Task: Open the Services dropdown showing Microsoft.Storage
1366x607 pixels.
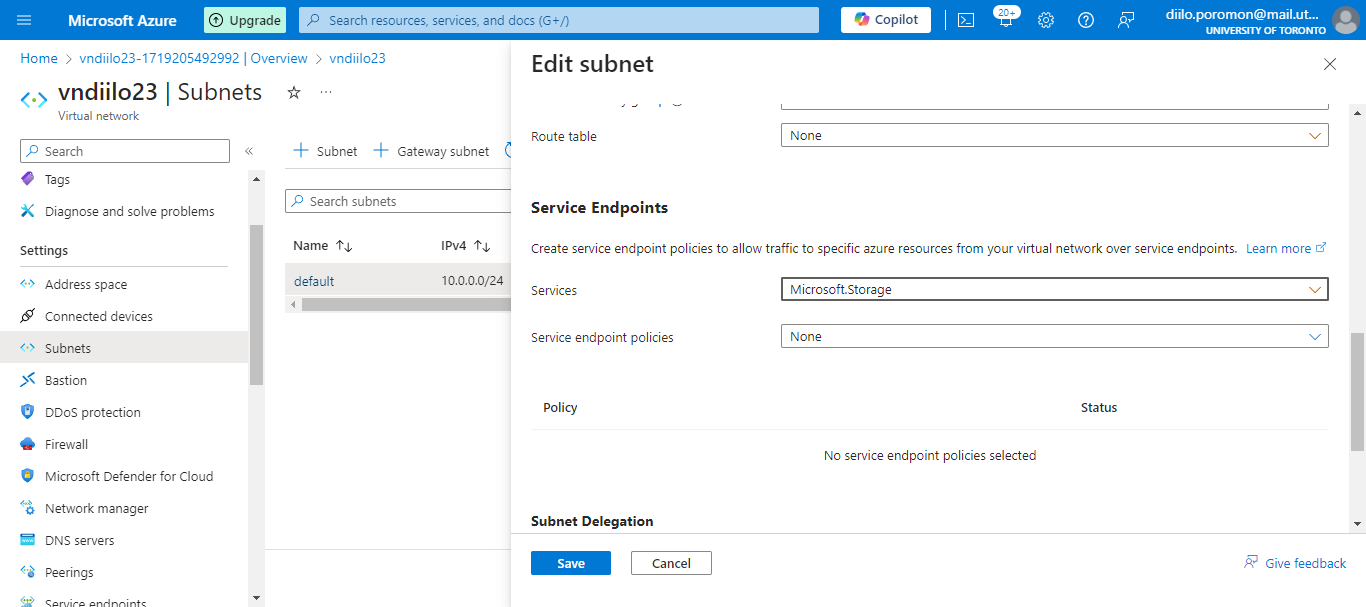Action: (1054, 289)
